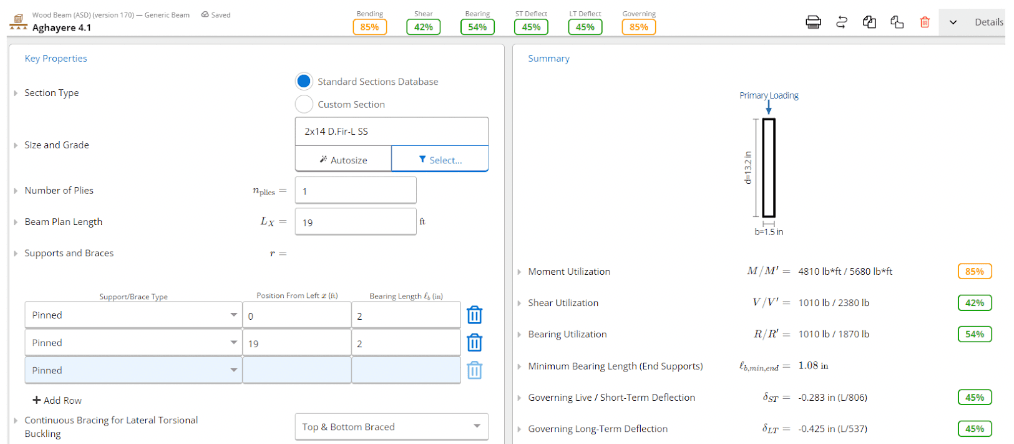Expand Governing Live / Short-Term Deflection
Image resolution: width=1014 pixels, height=444 pixels.
coord(520,398)
